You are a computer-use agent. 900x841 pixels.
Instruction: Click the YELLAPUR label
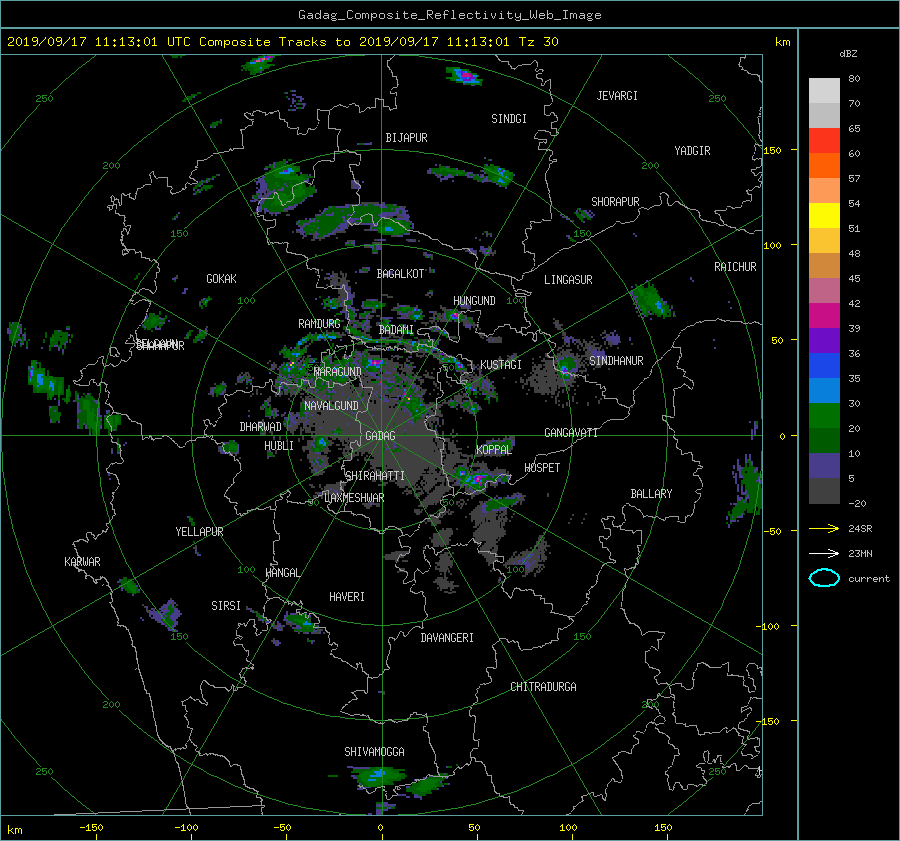tap(199, 532)
